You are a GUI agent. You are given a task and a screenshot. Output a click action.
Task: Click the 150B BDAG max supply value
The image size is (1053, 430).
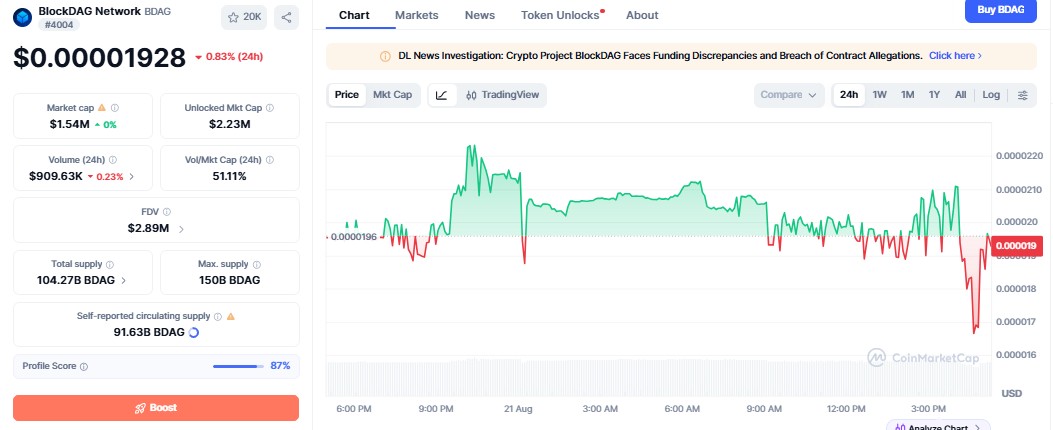230,280
